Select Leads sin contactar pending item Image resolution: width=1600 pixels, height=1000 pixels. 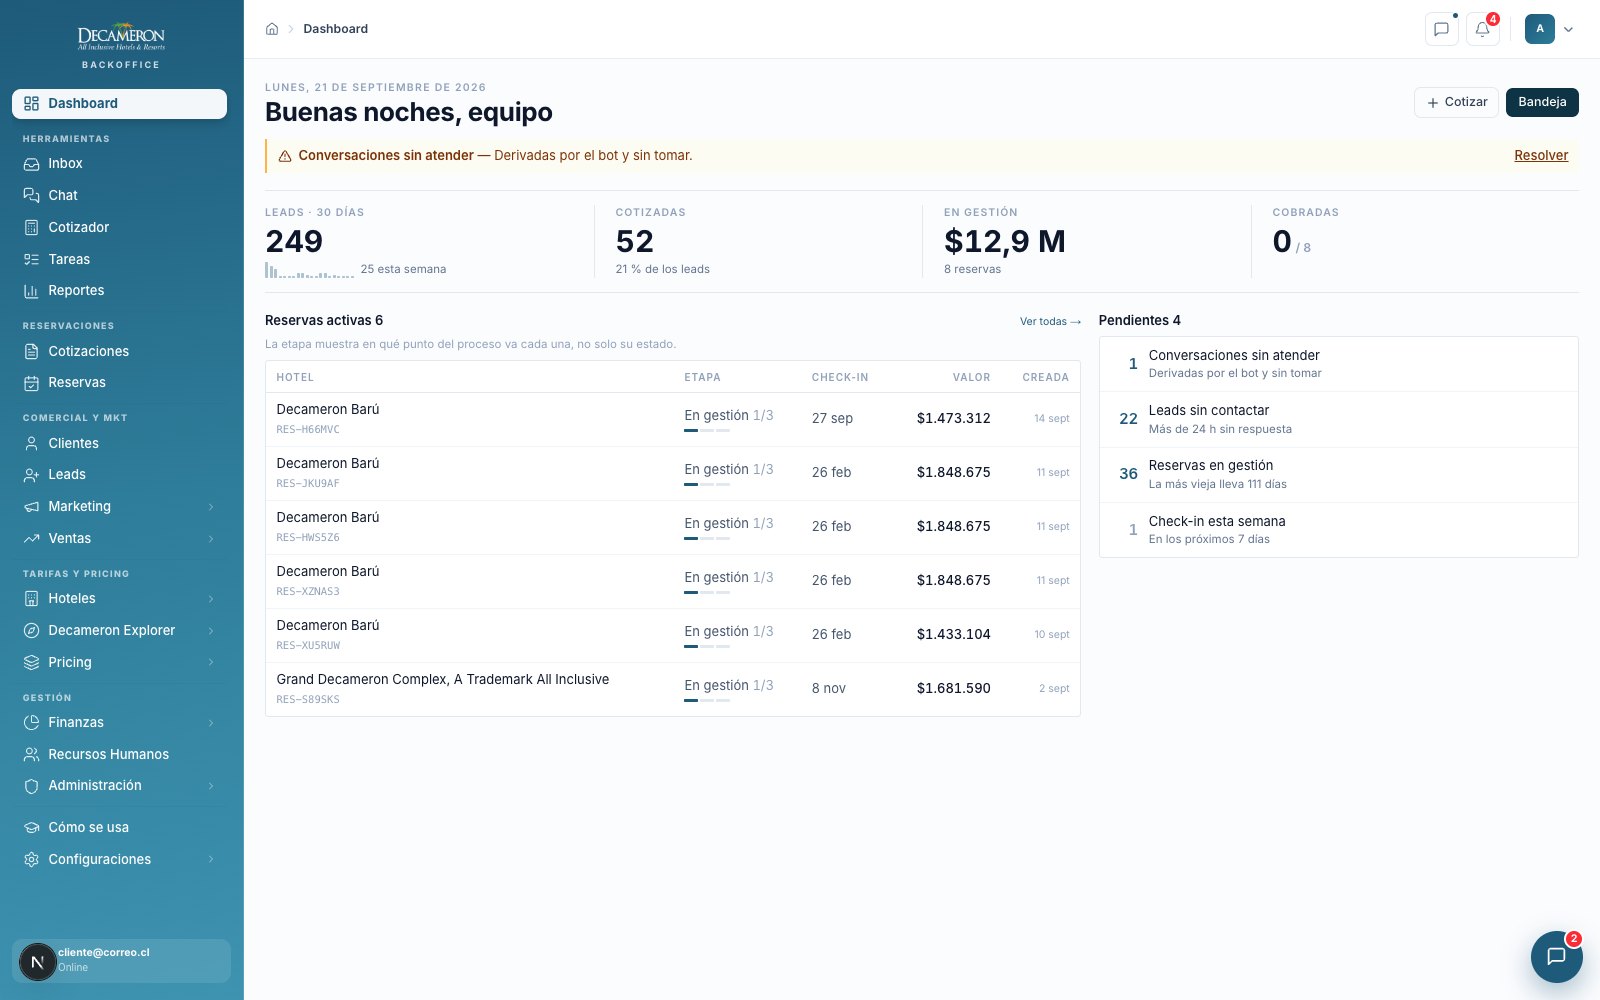(x=1338, y=419)
